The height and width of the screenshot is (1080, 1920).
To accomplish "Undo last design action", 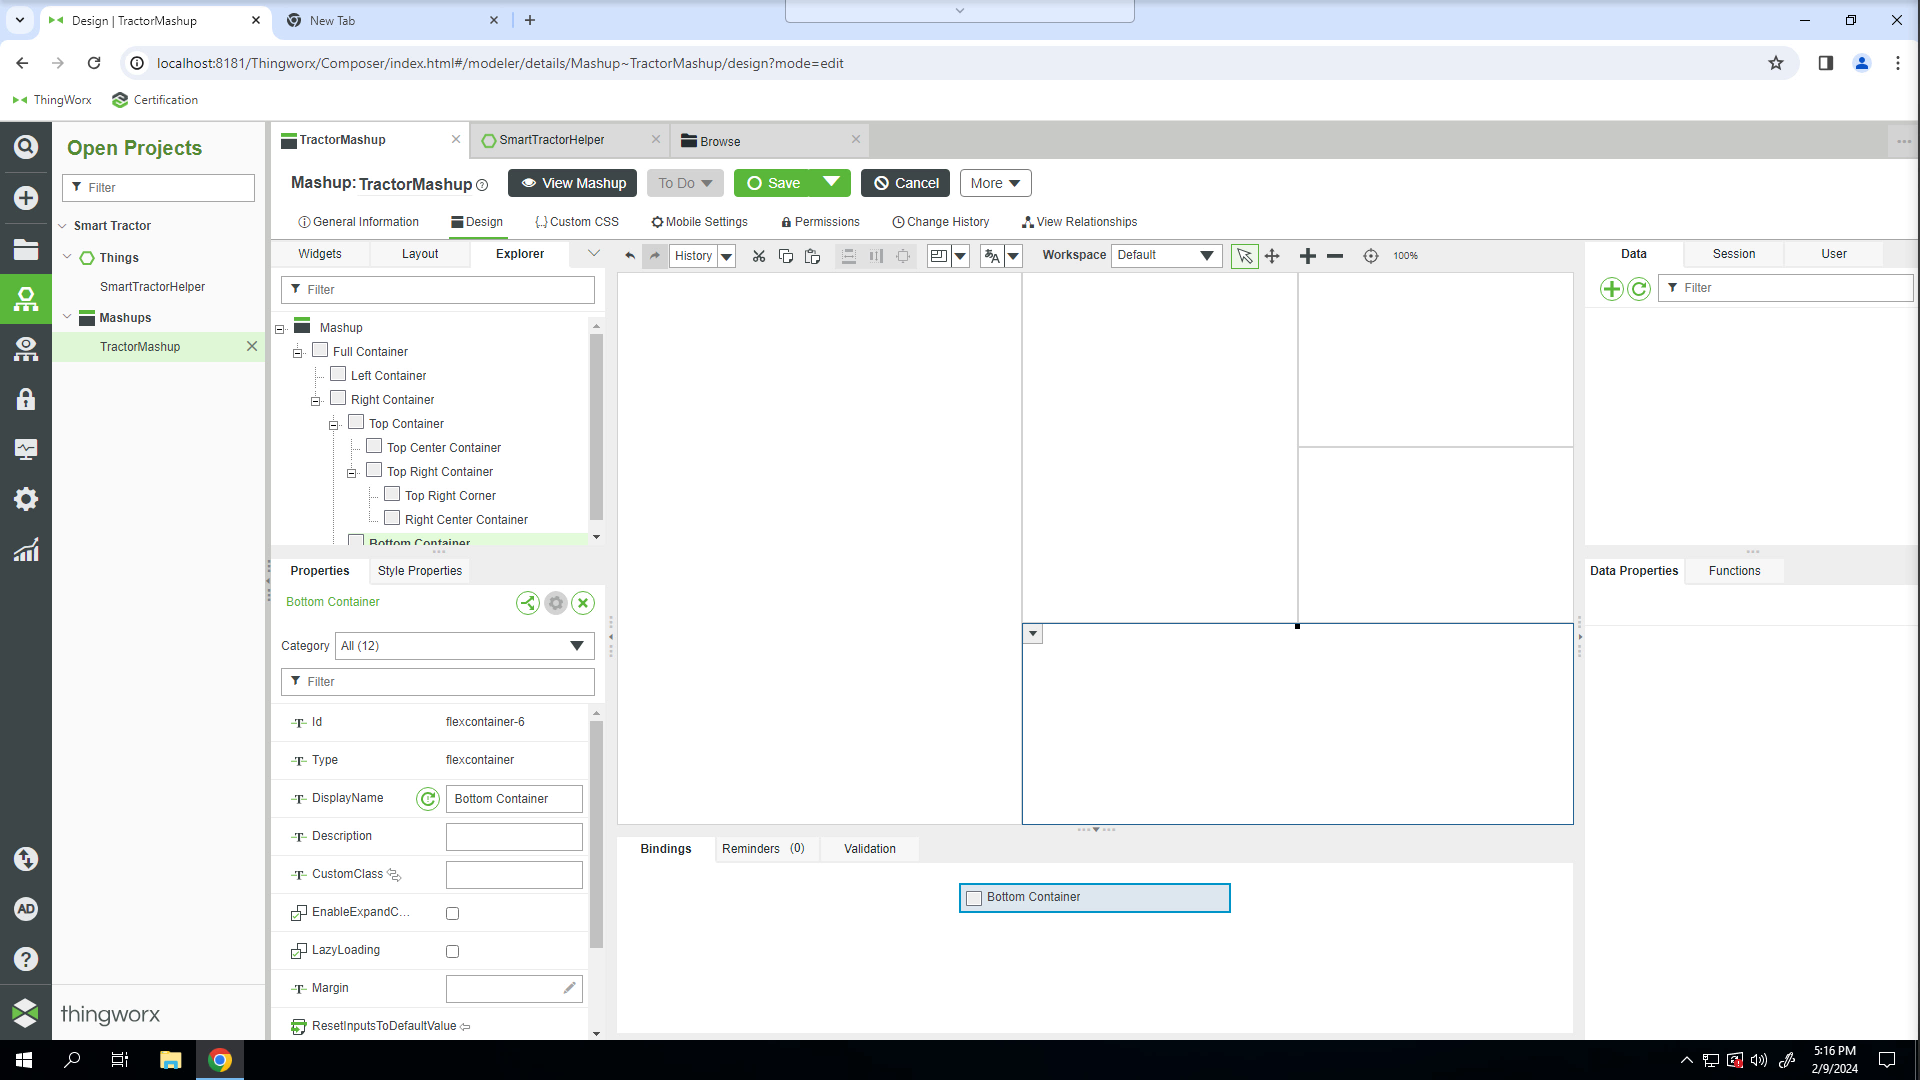I will click(x=629, y=256).
